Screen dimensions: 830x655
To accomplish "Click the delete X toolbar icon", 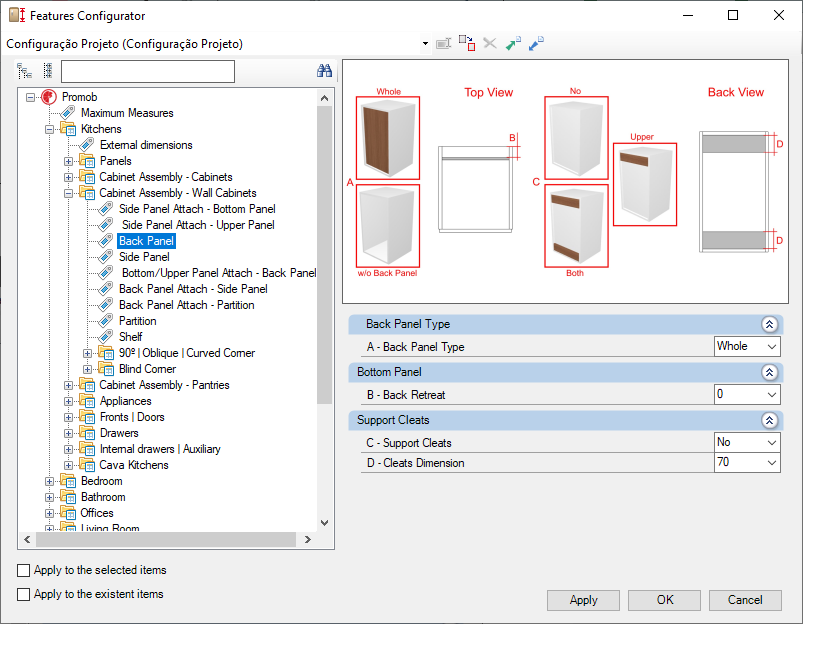I will tap(490, 43).
